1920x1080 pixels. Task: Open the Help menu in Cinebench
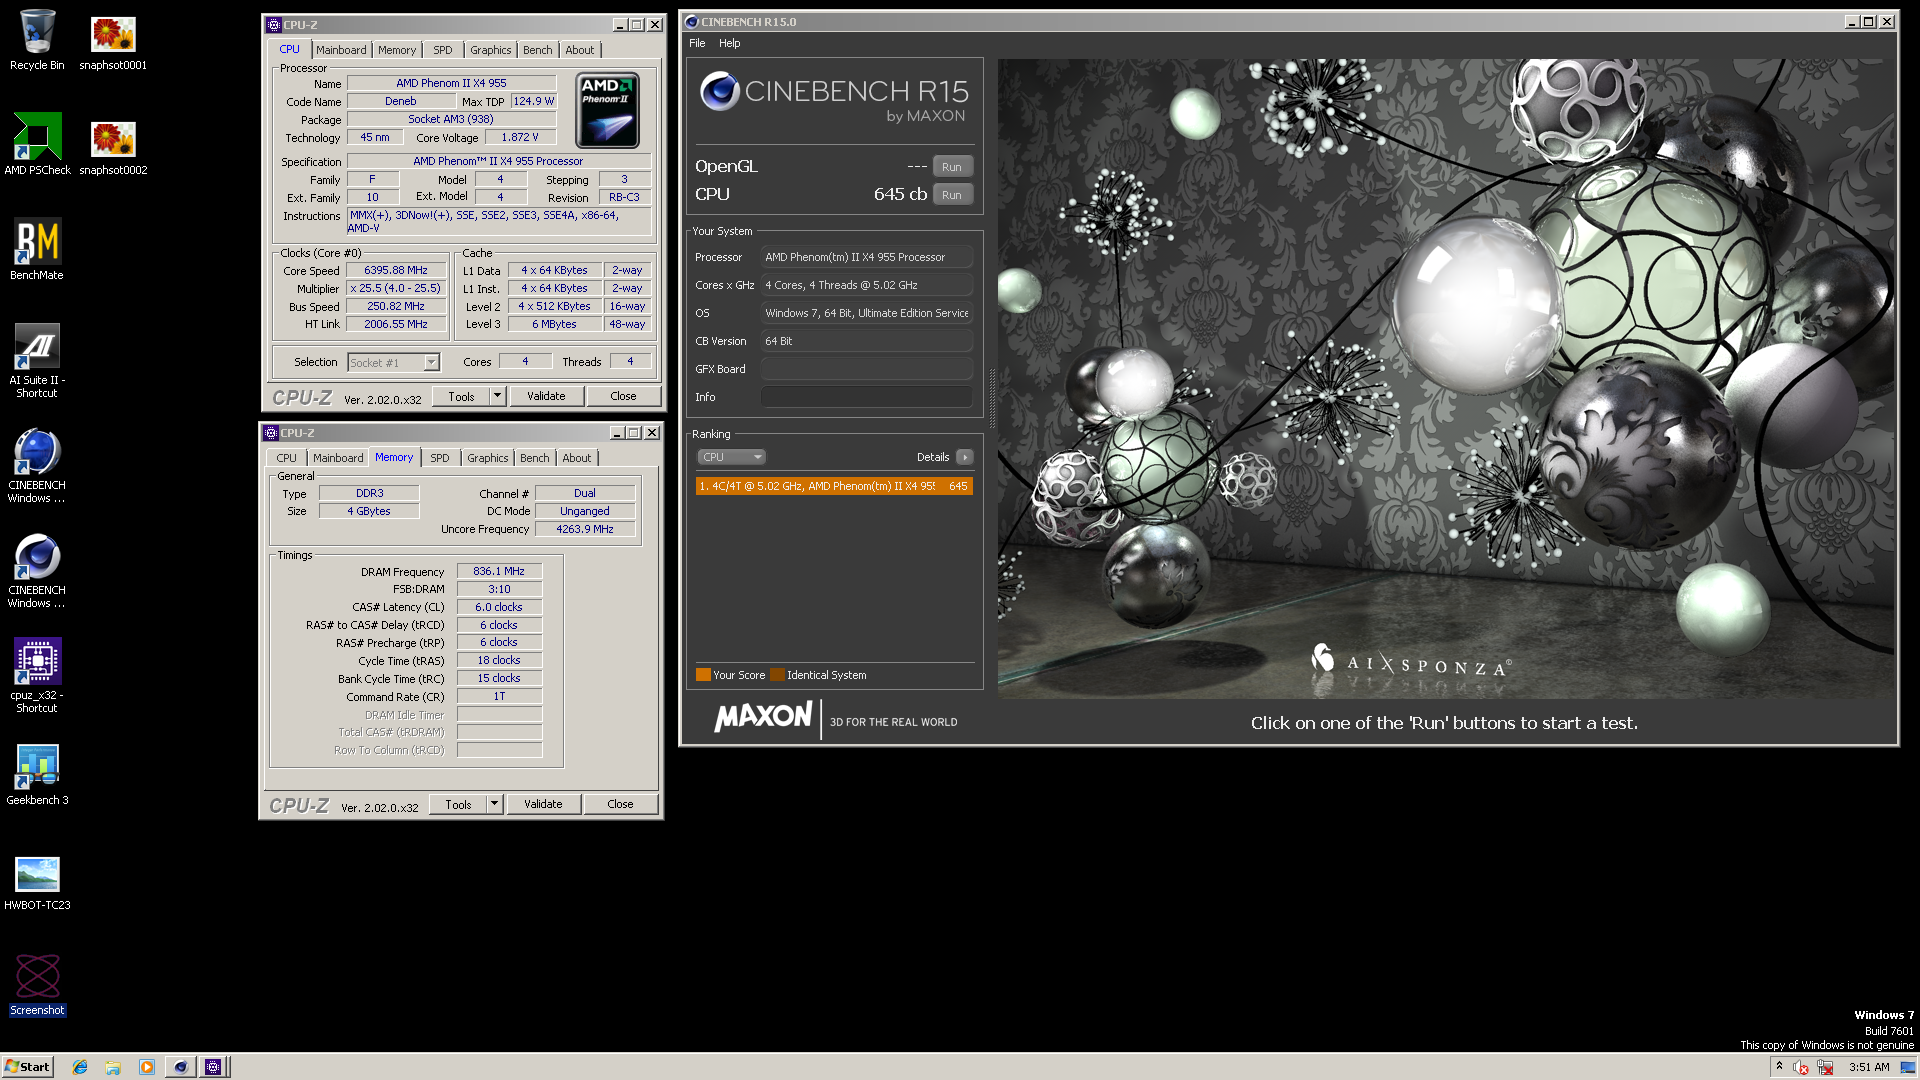click(729, 43)
